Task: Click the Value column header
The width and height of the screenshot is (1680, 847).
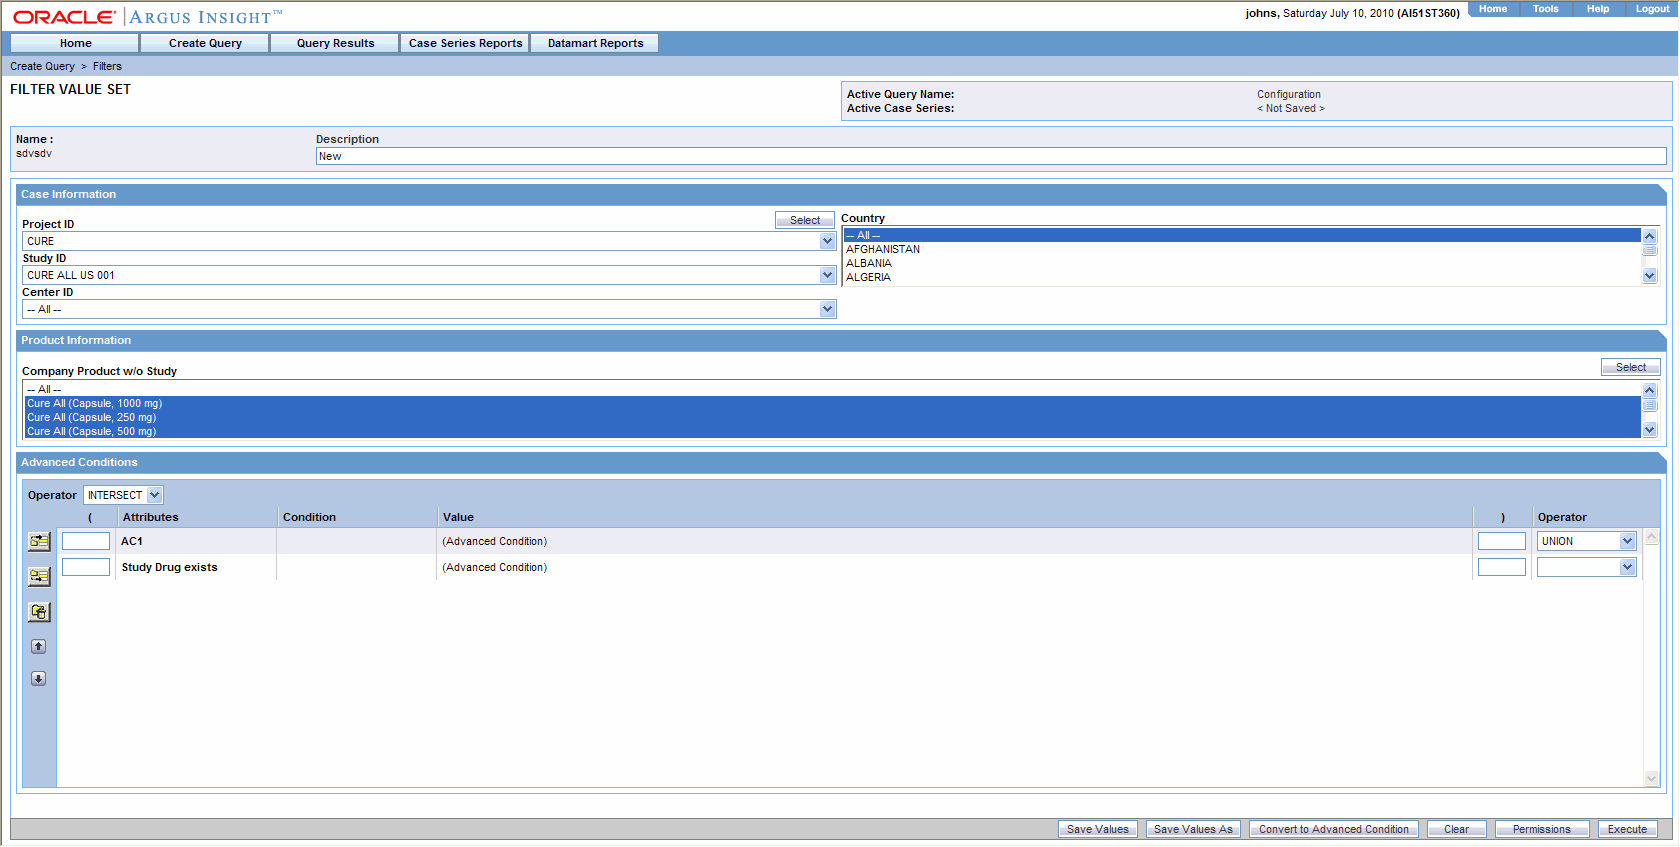Action: tap(458, 517)
